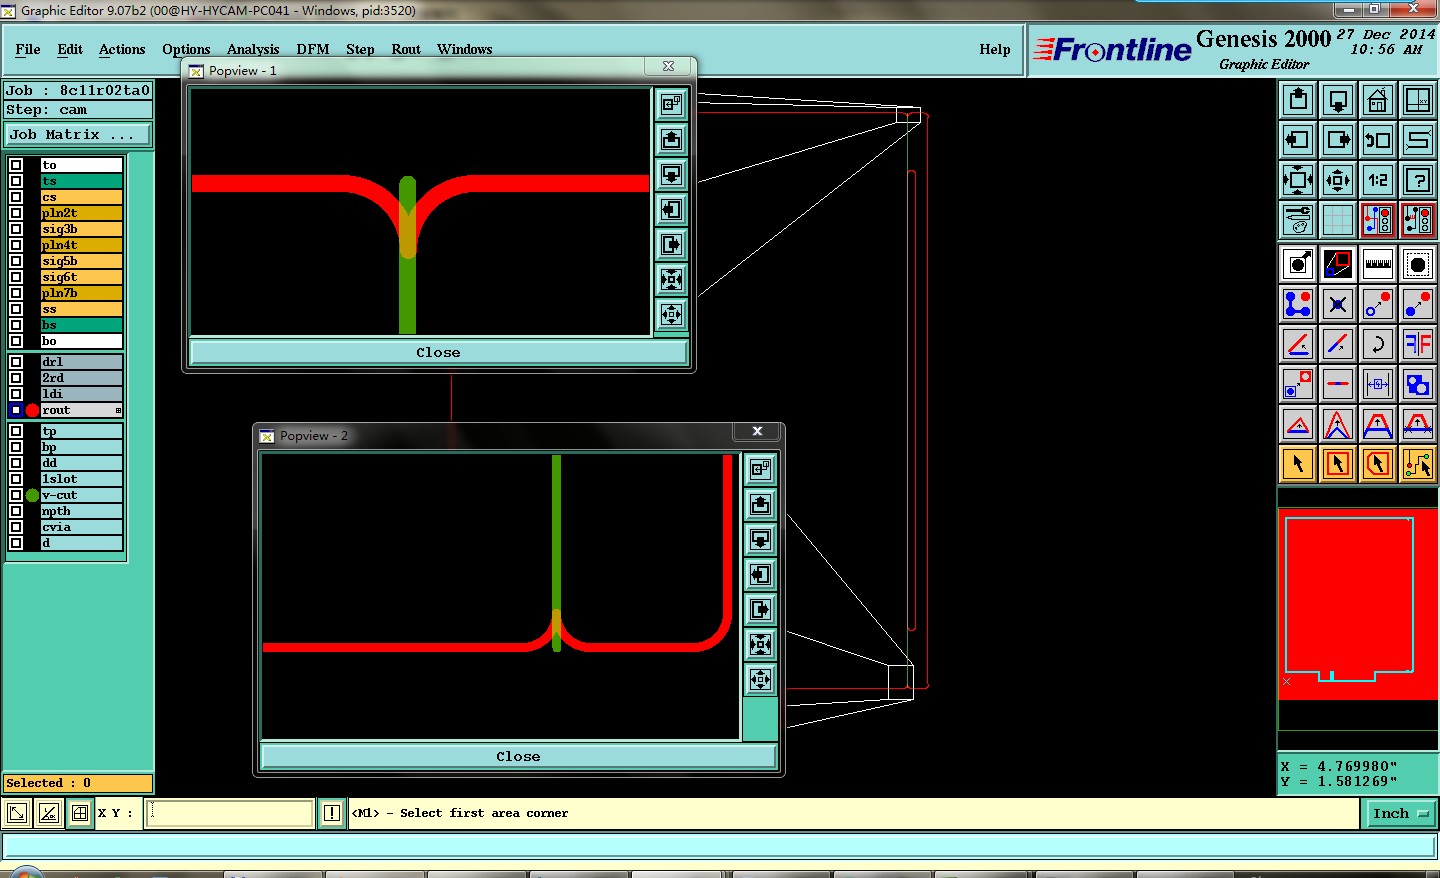
Task: Select the rectangle area selection pointer
Action: coord(1338,464)
